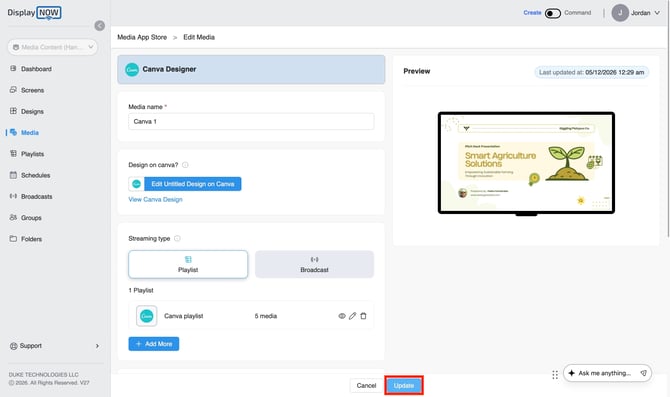Click the Playlists sidebar icon
The image size is (670, 397).
click(x=13, y=153)
